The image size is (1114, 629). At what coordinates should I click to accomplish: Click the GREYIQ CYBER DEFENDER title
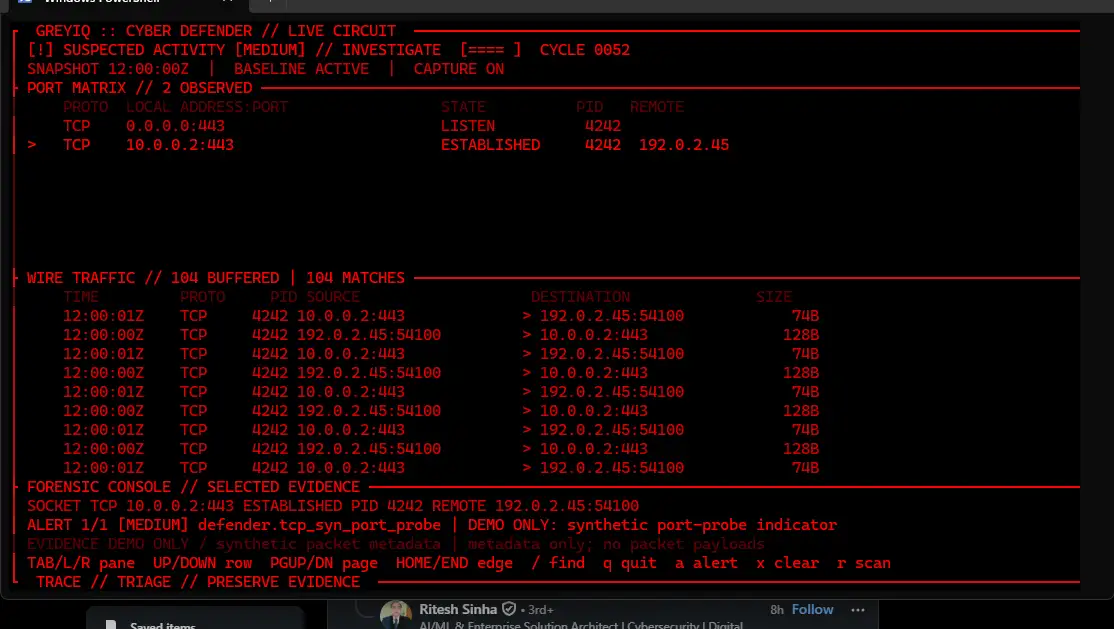coord(216,31)
